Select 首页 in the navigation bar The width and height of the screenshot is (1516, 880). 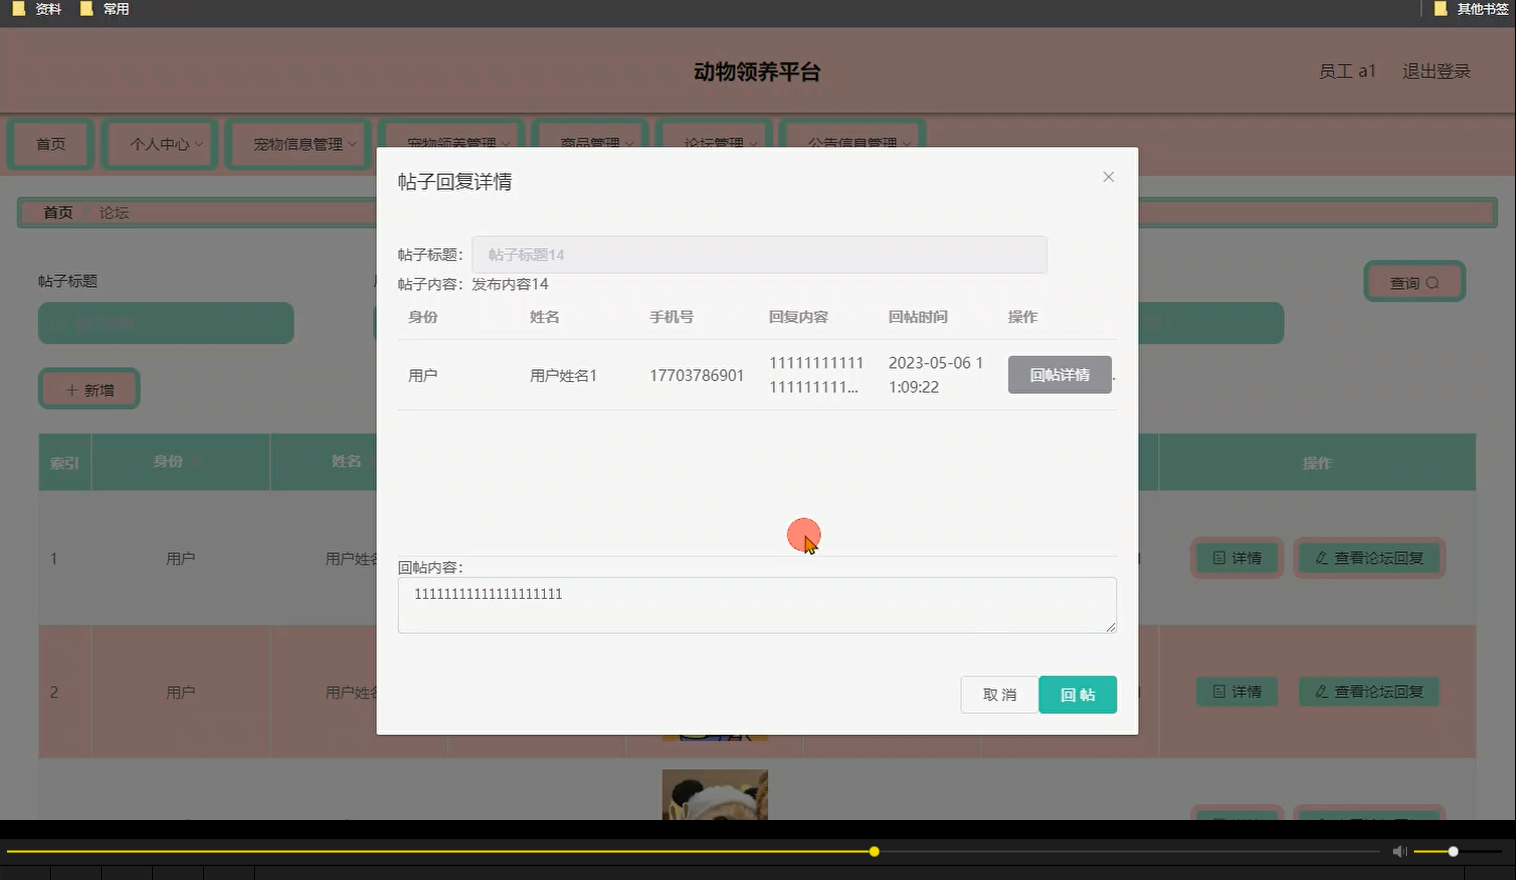click(x=50, y=144)
